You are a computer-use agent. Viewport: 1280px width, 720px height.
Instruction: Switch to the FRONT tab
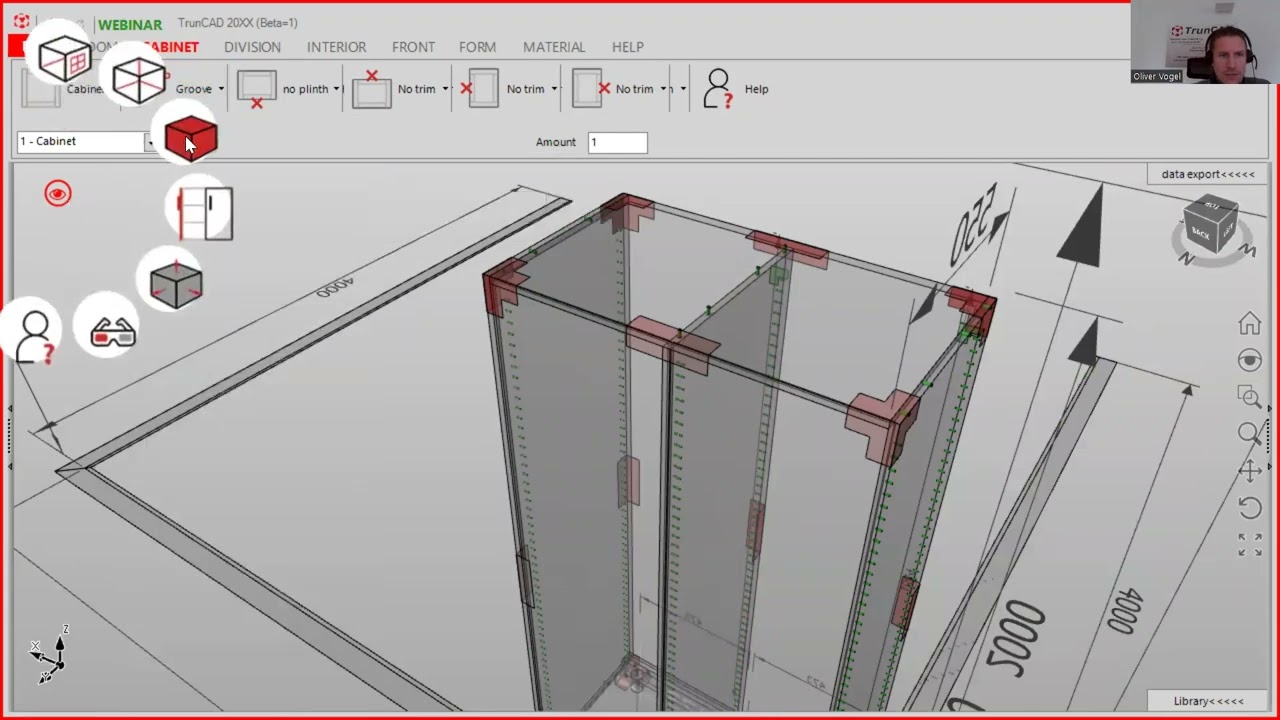413,47
